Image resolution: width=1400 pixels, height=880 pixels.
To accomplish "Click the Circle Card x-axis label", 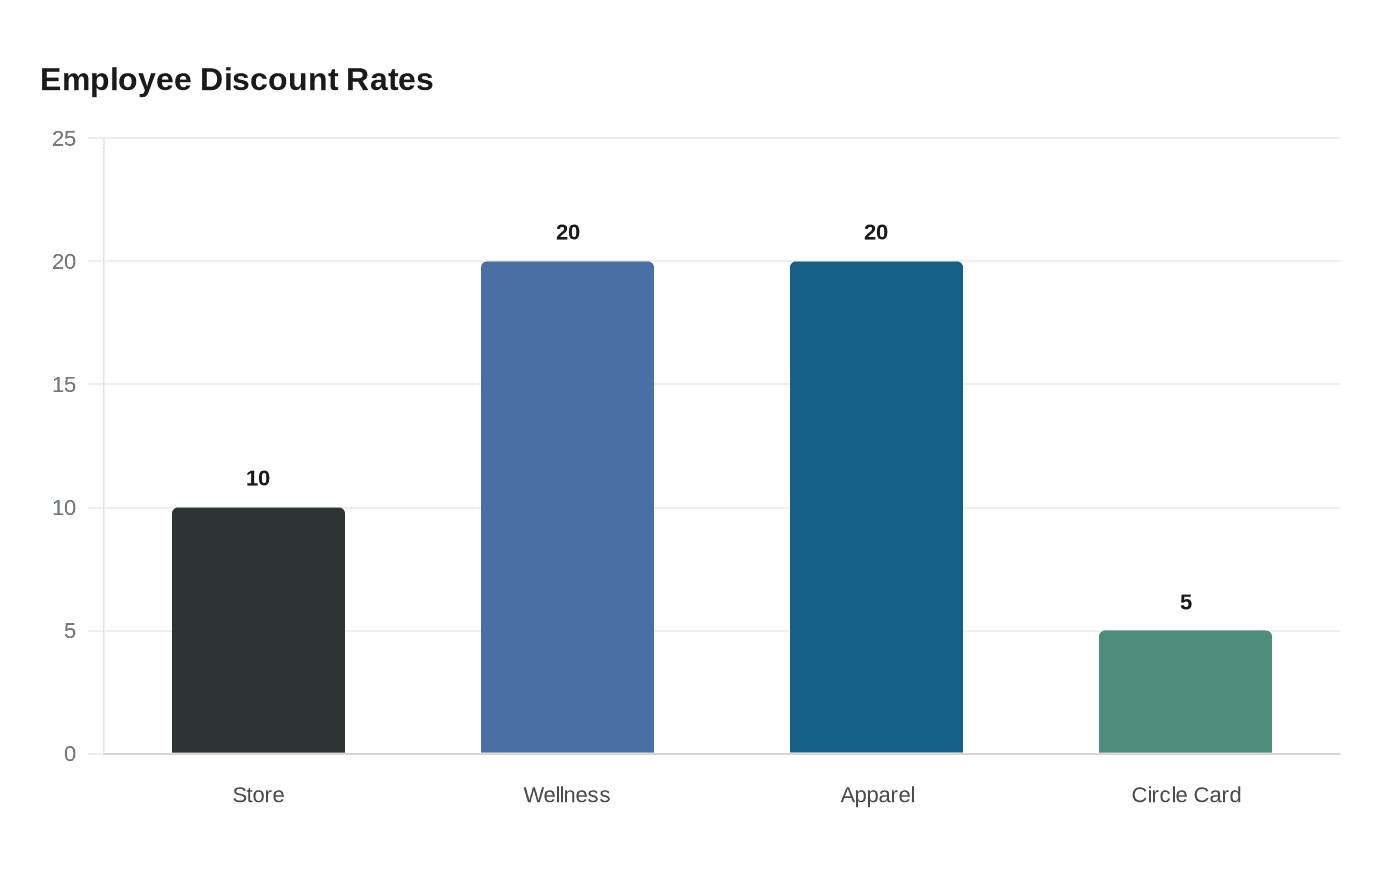I will pyautogui.click(x=1186, y=795).
